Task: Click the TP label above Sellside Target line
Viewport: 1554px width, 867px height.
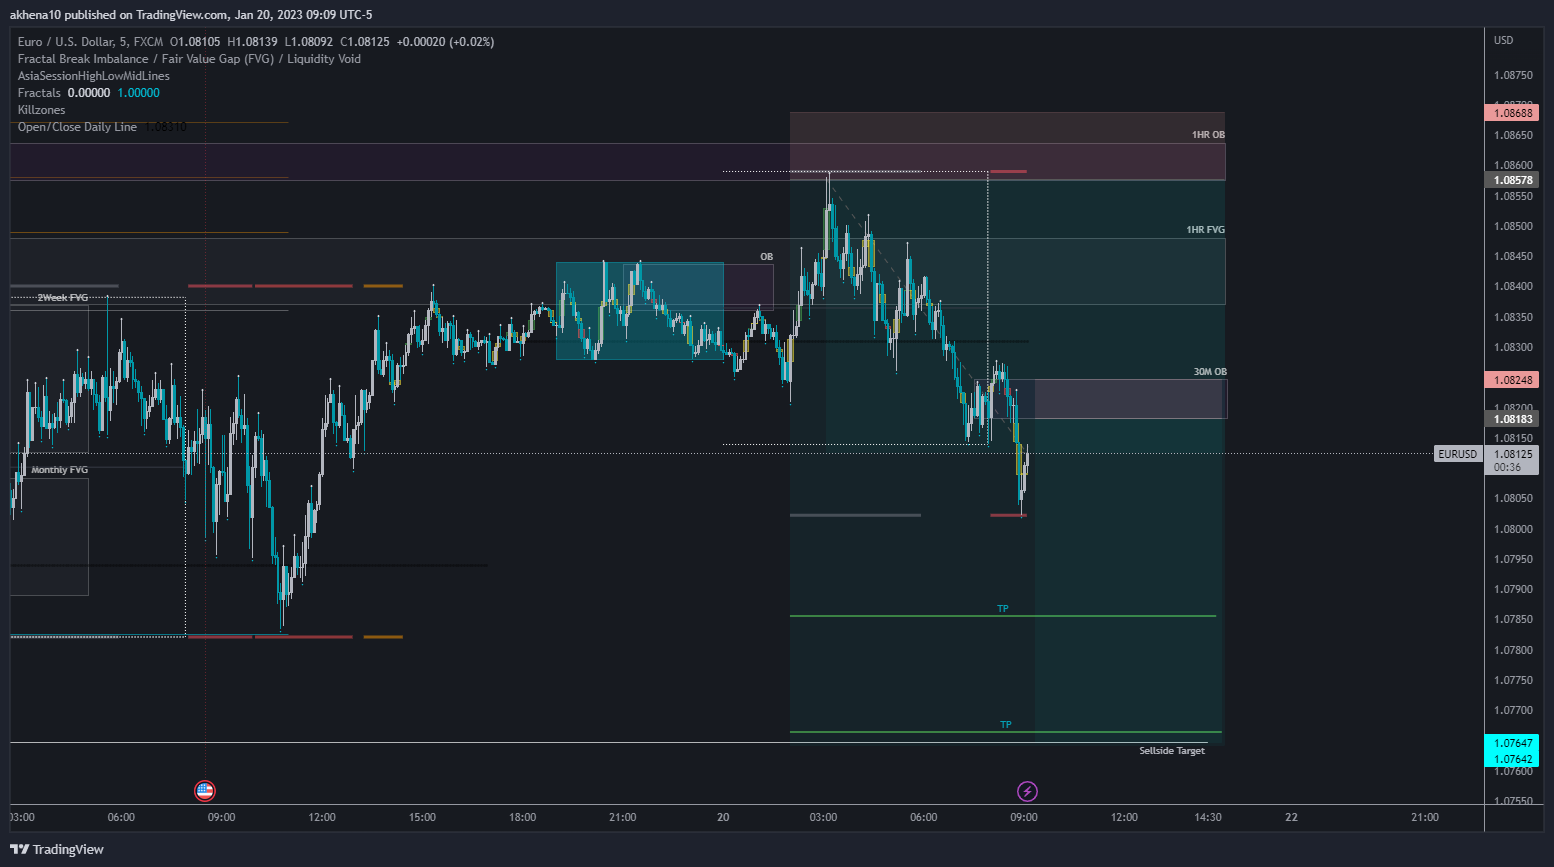Action: (x=1006, y=725)
